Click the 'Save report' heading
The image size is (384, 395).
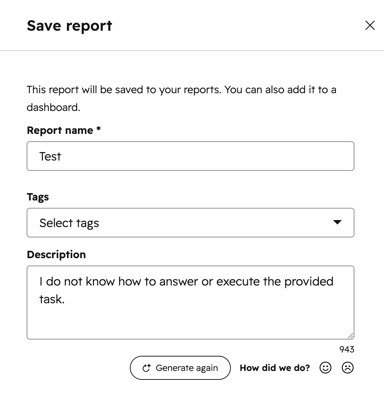pos(69,26)
